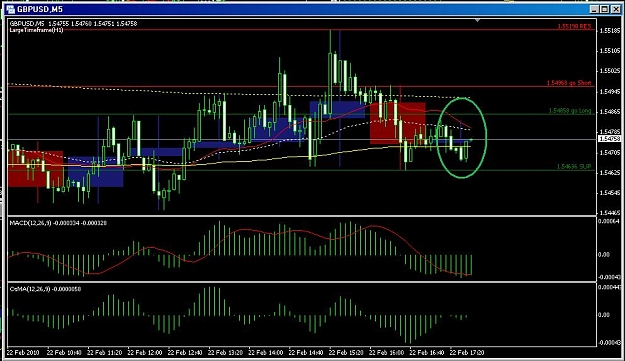Click 1.54785 on the price axis

[x=610, y=131]
